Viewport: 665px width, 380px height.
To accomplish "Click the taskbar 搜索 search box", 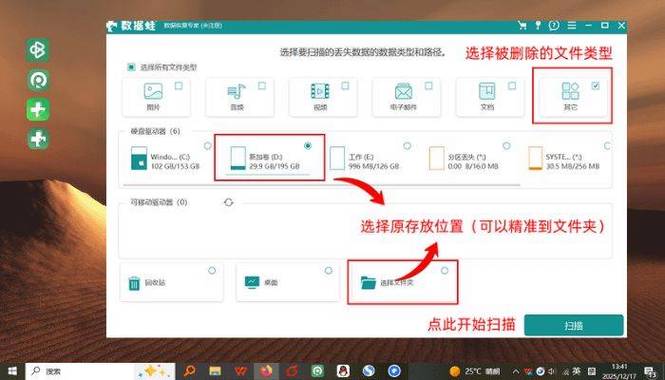I will pyautogui.click(x=100, y=372).
